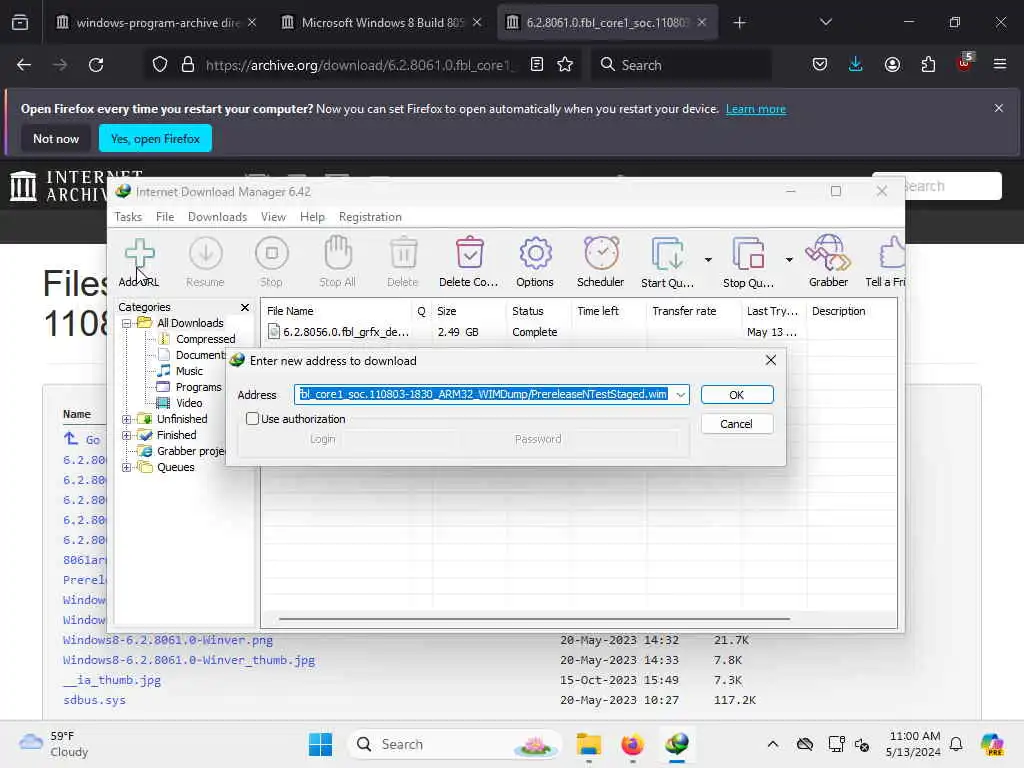The width and height of the screenshot is (1024, 768).
Task: Click the Stop Queue icon
Action: point(748,262)
